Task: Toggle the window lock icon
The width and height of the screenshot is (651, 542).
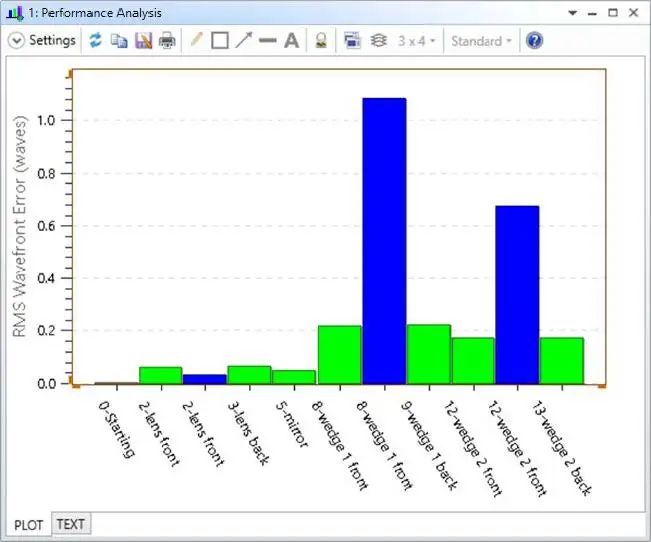Action: (x=321, y=40)
